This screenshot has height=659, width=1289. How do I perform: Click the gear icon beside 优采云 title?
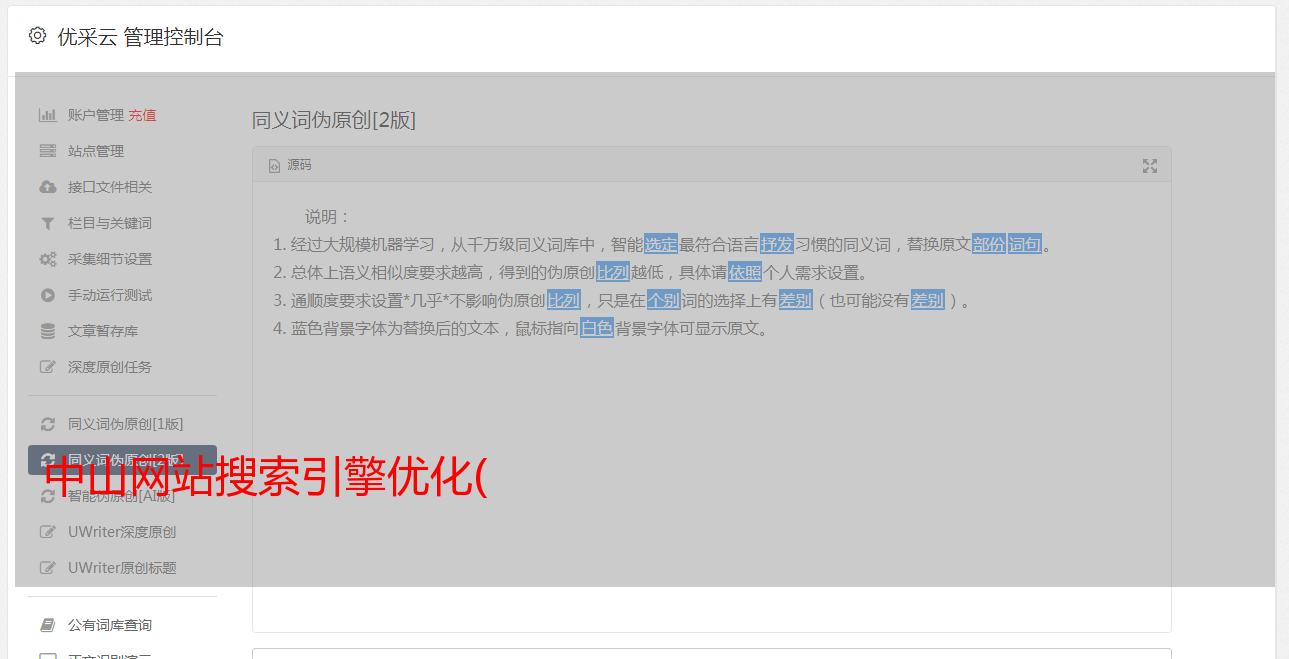point(37,36)
